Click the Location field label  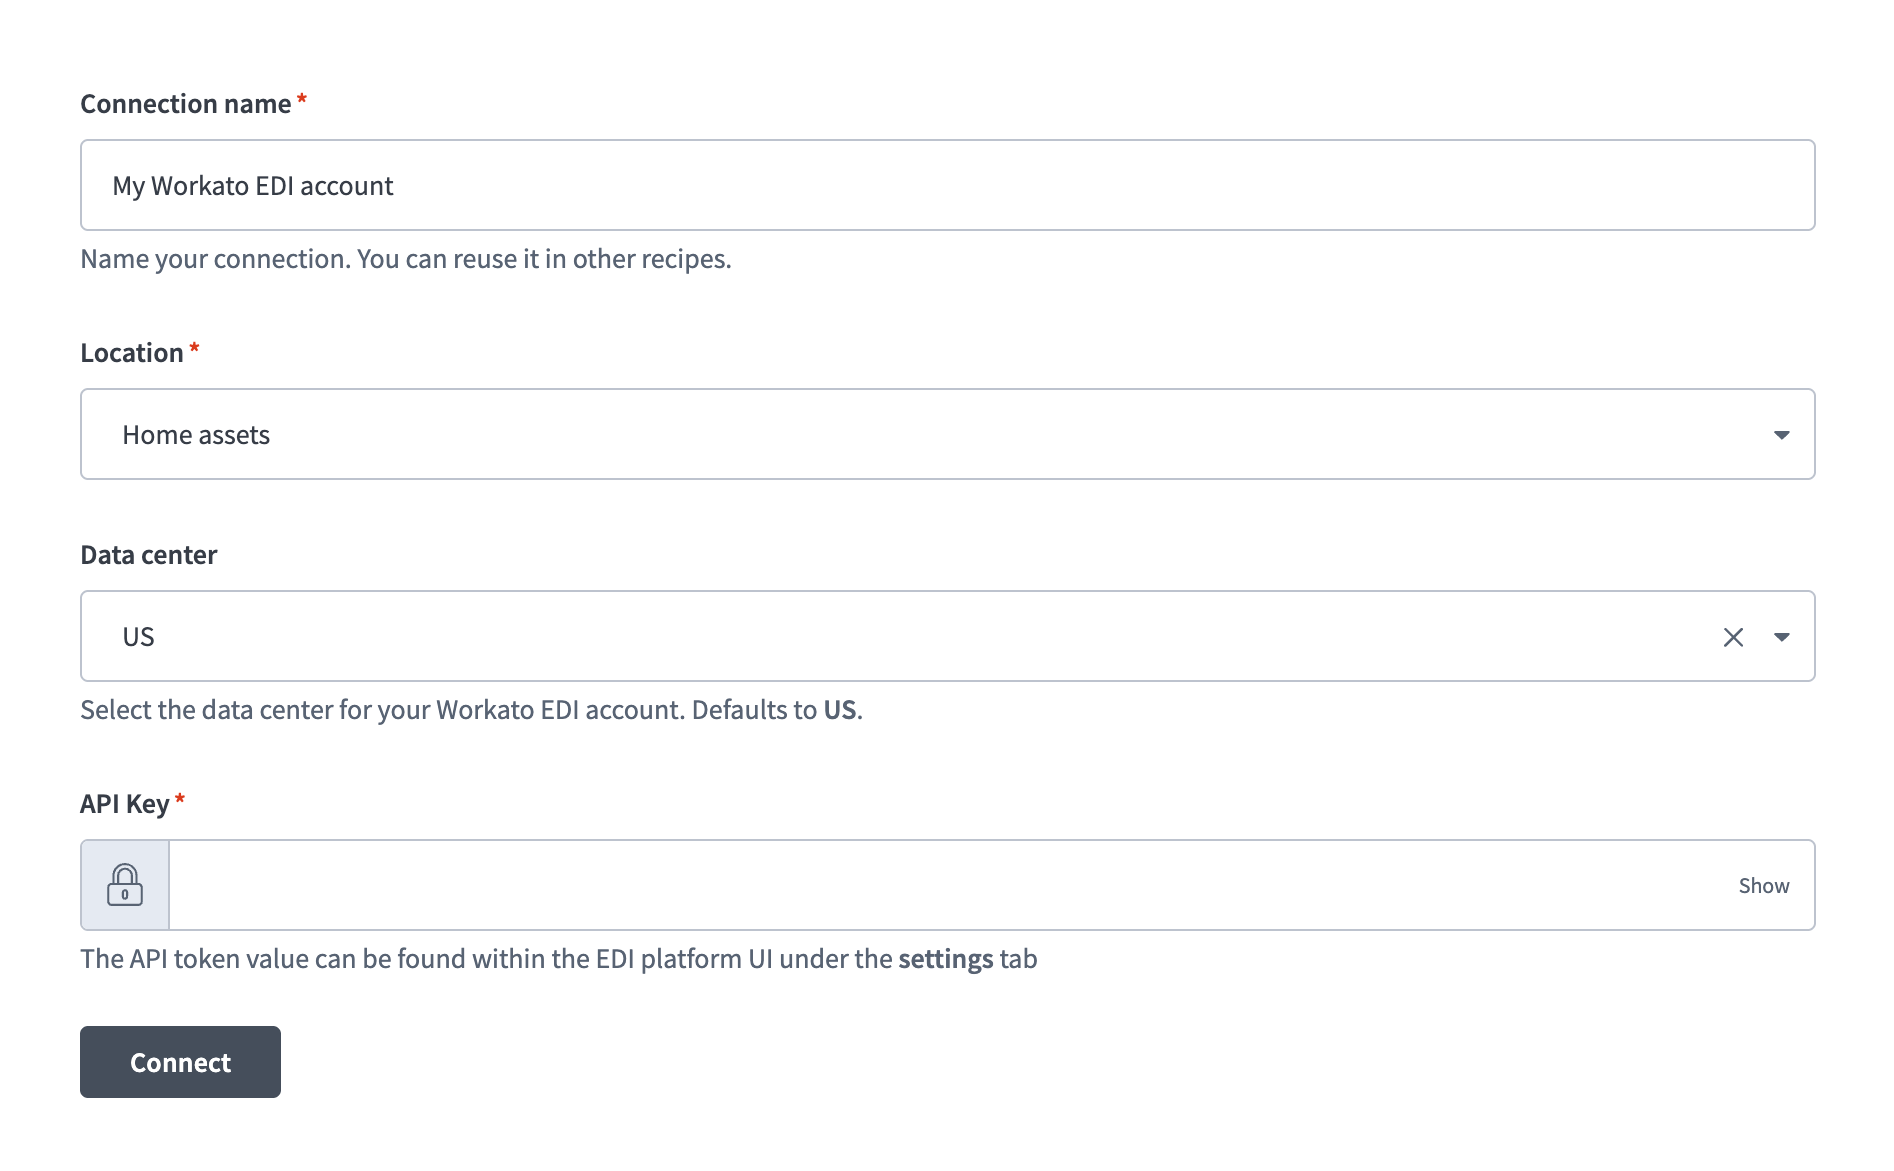pos(132,353)
